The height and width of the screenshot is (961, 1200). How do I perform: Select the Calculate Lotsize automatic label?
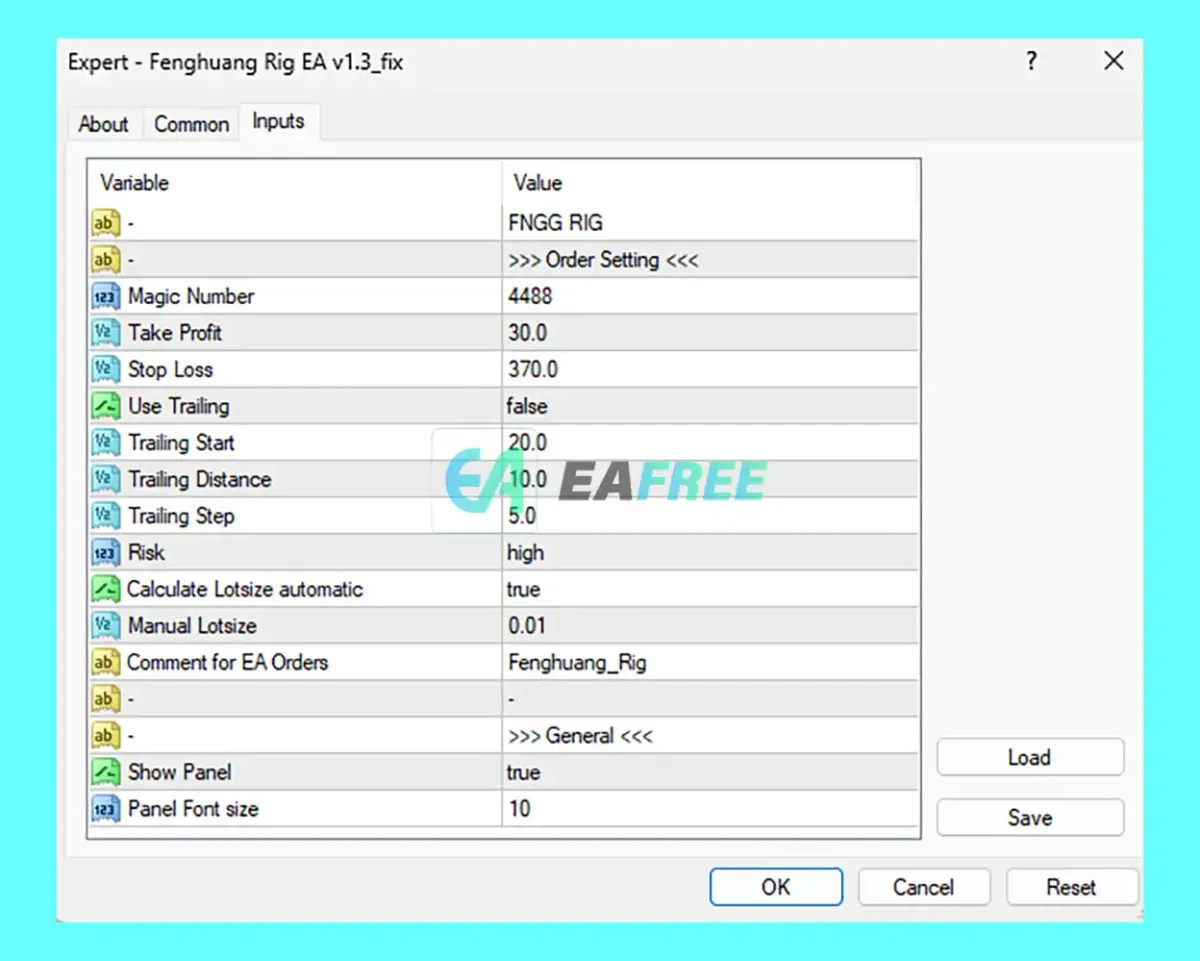(245, 589)
